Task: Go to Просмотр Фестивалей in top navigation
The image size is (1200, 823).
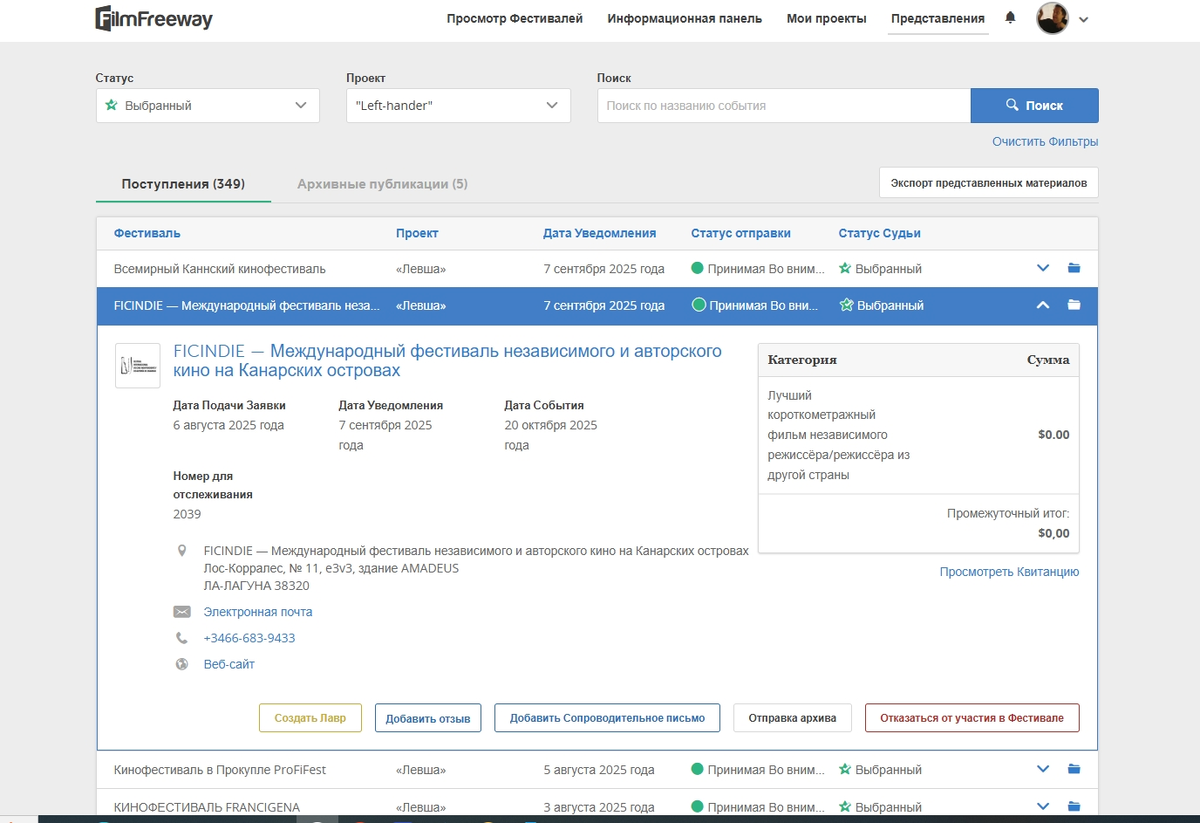Action: coord(515,18)
